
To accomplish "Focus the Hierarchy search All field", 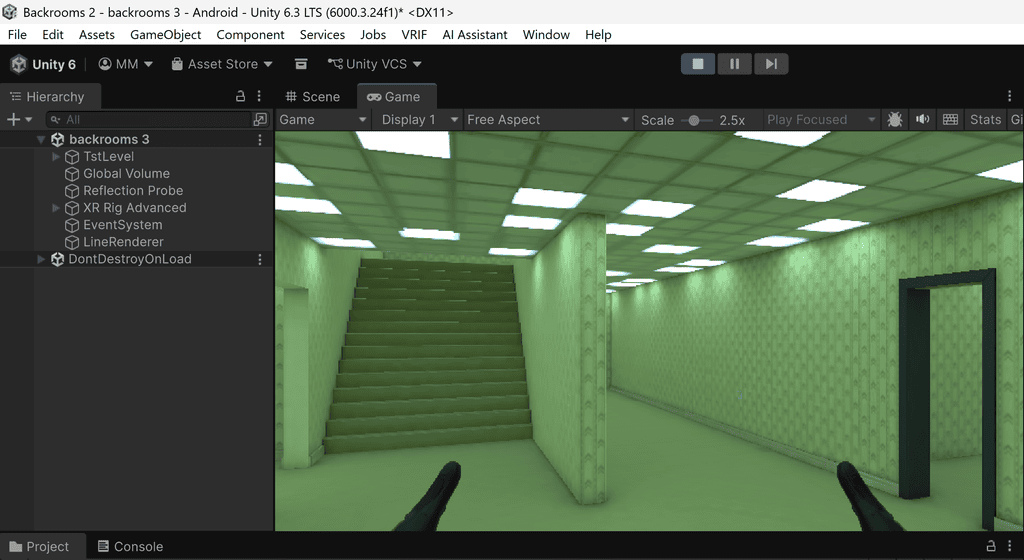I will tap(149, 119).
